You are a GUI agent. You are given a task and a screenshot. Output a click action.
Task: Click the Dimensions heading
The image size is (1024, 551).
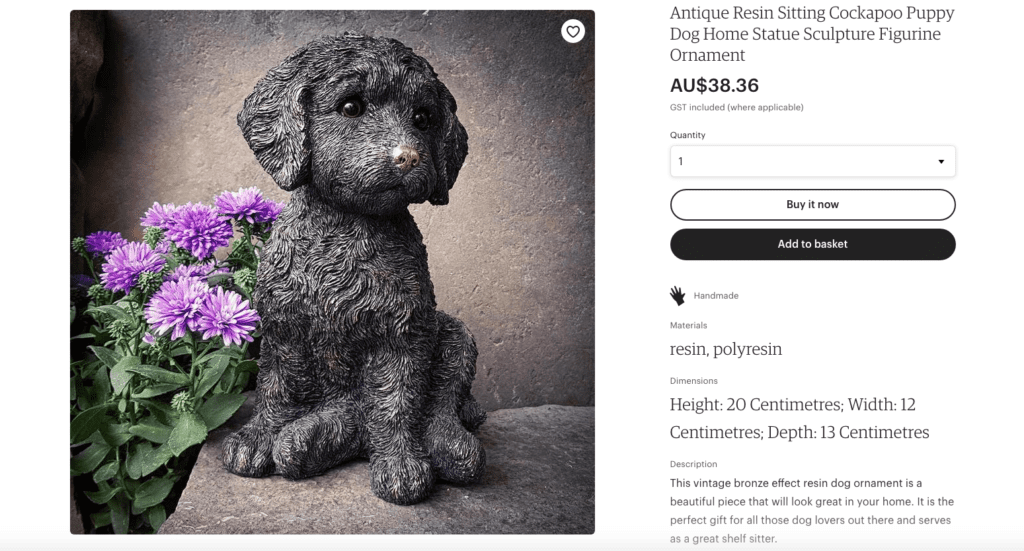tap(694, 381)
